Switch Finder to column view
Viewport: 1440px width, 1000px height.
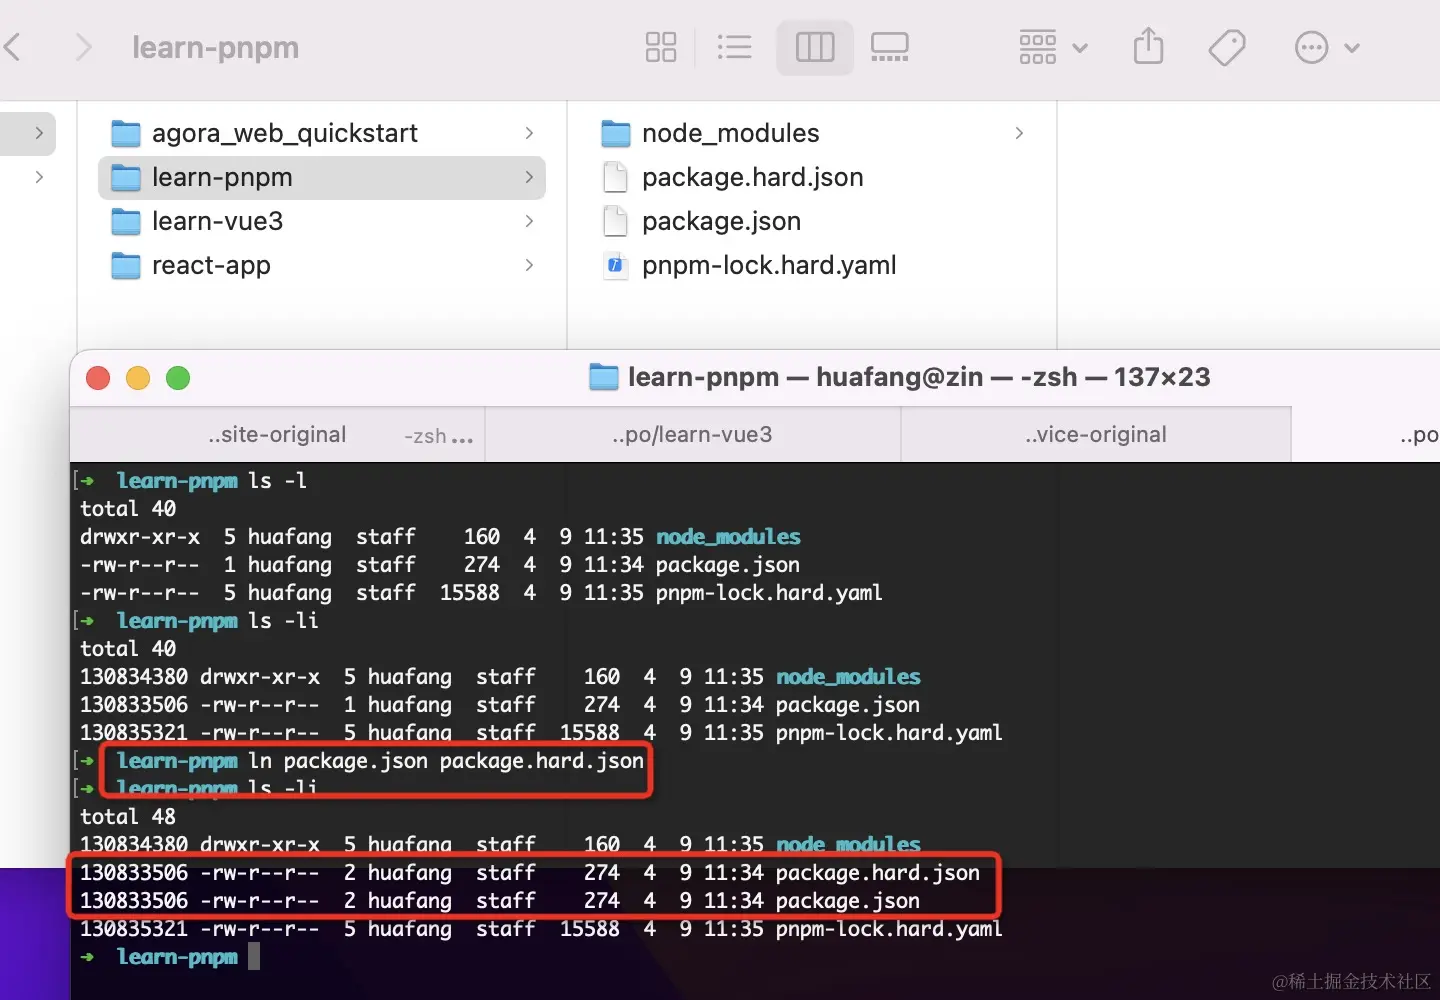[815, 47]
